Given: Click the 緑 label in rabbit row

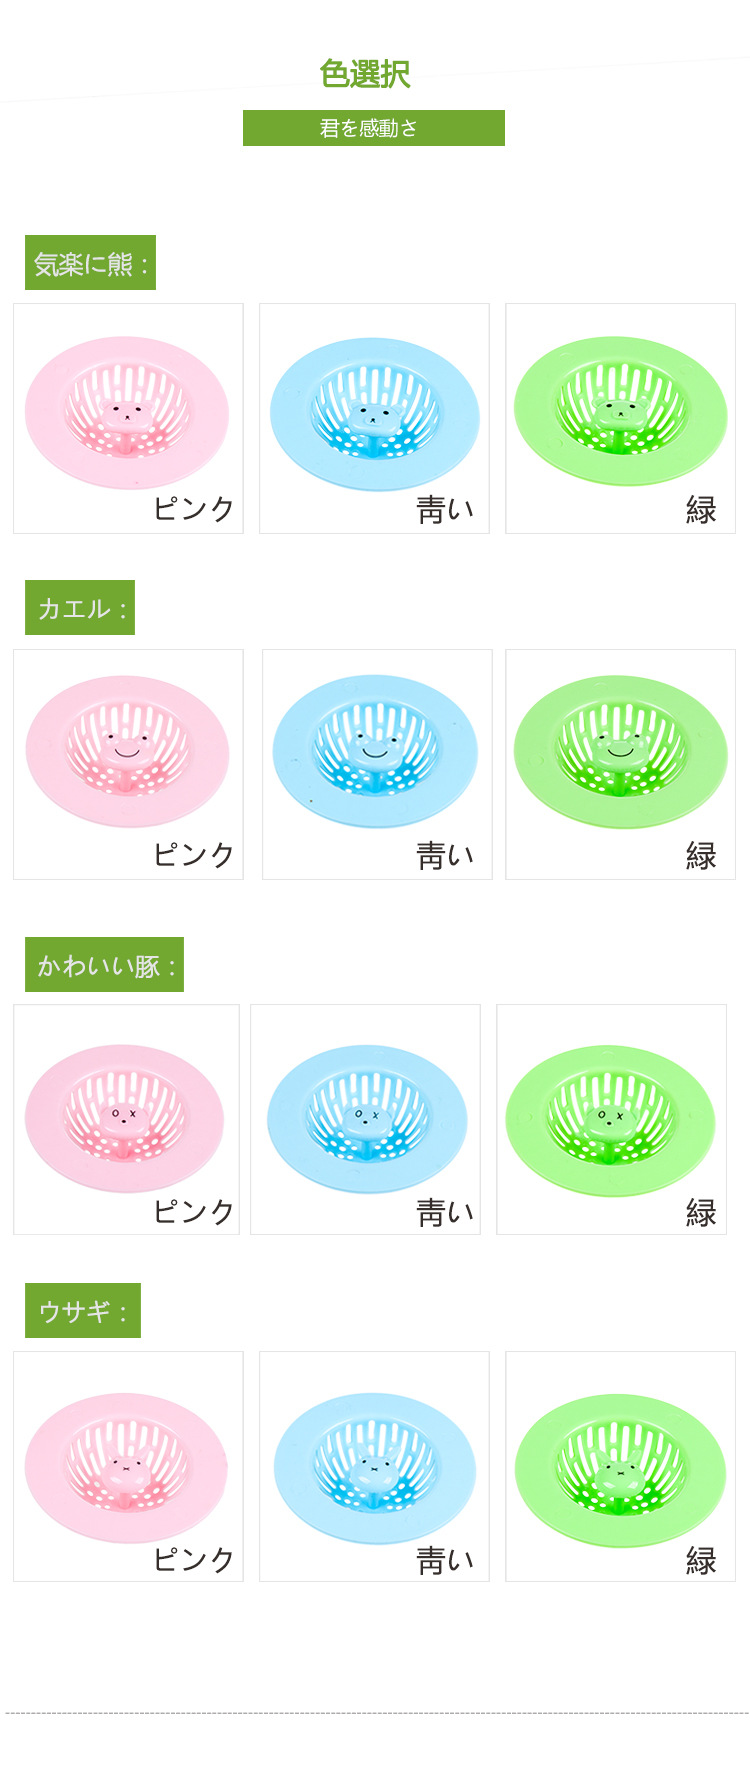Looking at the screenshot, I should point(701,1560).
